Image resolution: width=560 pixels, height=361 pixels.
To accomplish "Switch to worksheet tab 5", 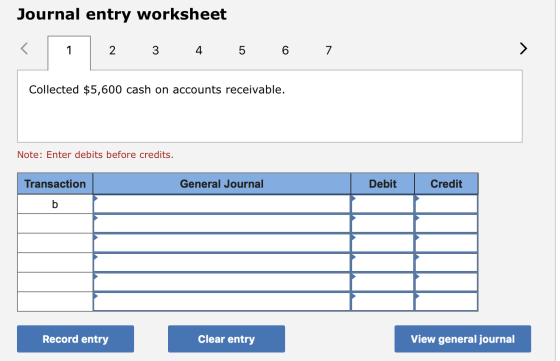I will coord(242,50).
